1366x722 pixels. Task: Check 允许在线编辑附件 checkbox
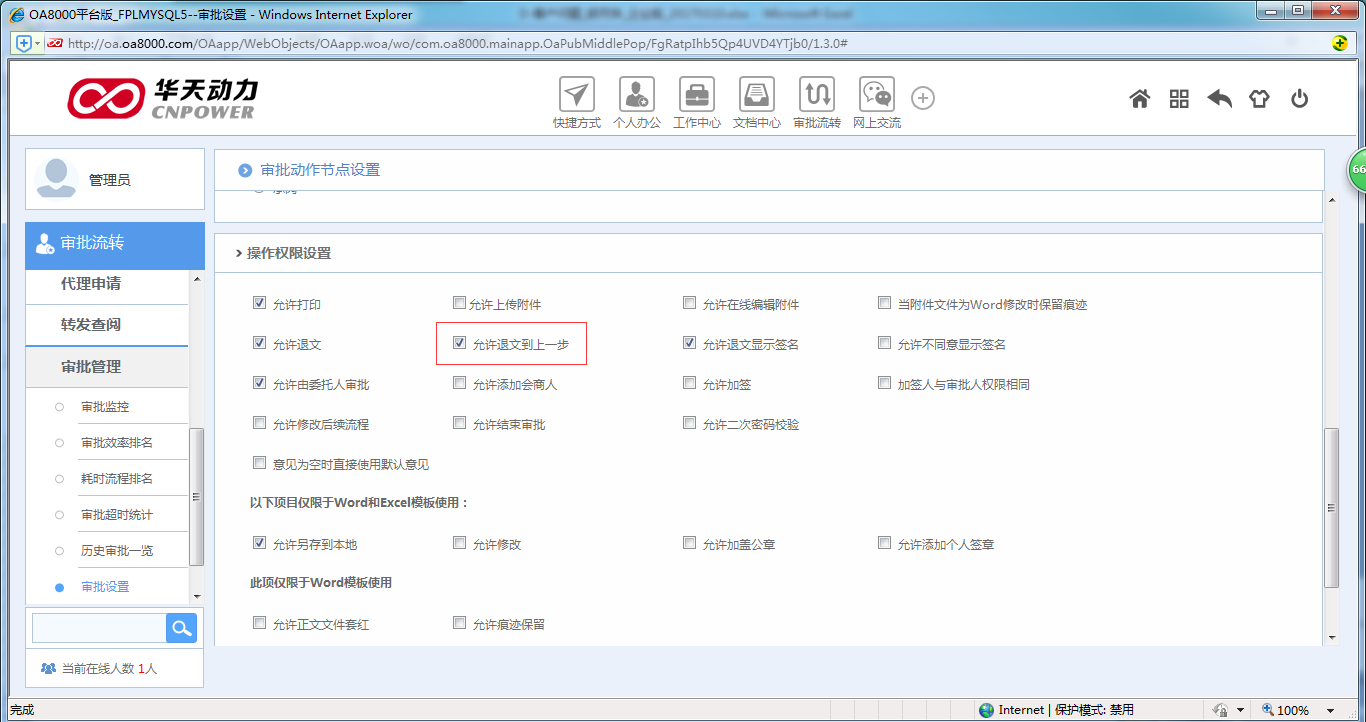click(689, 303)
